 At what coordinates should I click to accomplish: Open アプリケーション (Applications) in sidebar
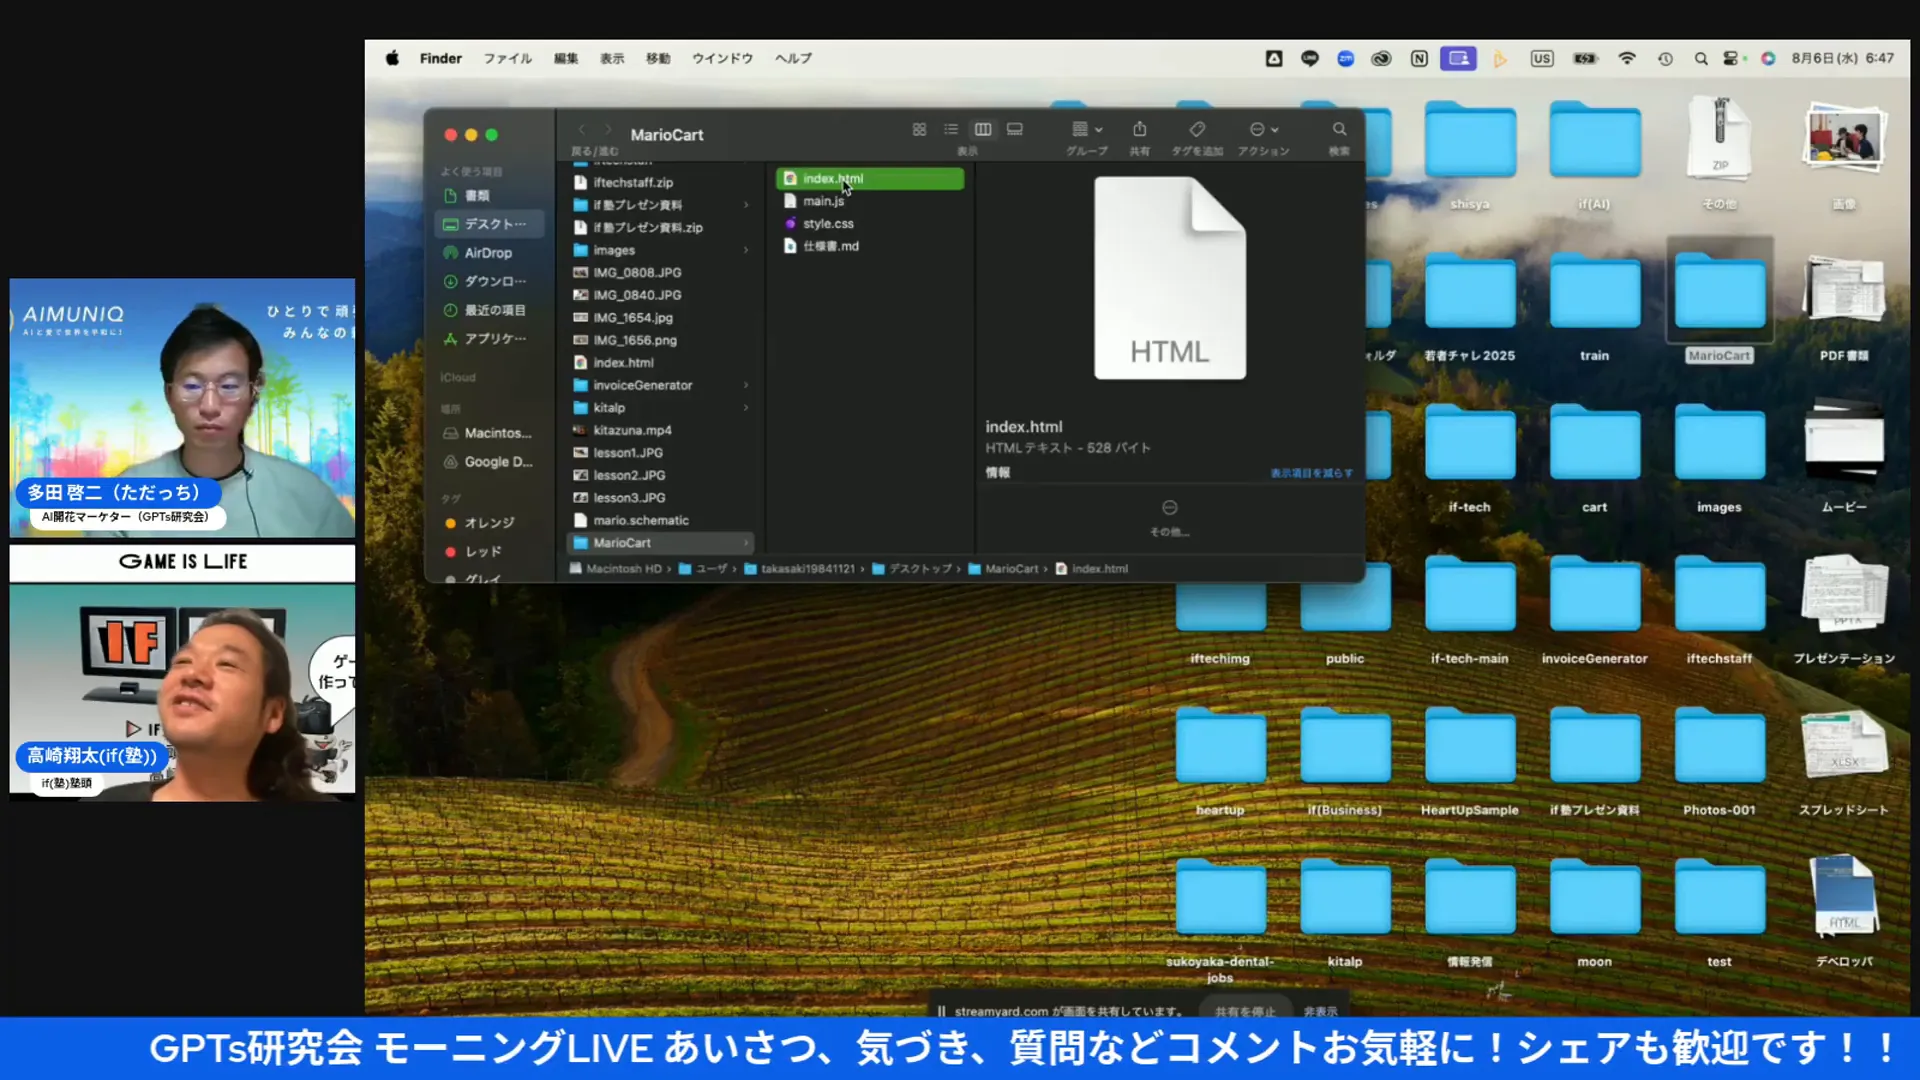point(490,339)
